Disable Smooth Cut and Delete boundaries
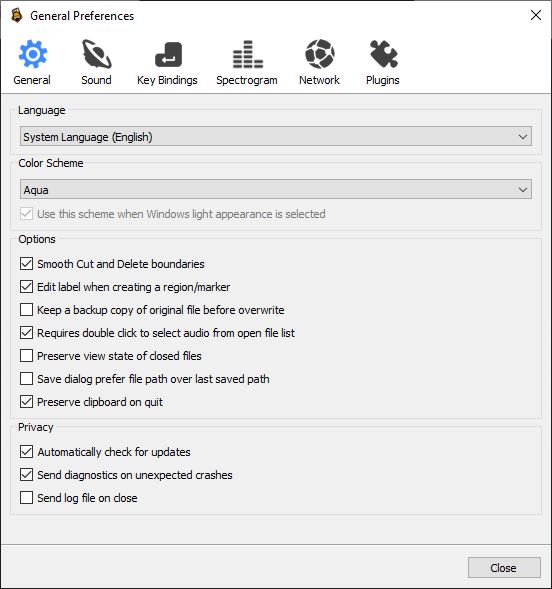The height and width of the screenshot is (589, 552). point(26,264)
